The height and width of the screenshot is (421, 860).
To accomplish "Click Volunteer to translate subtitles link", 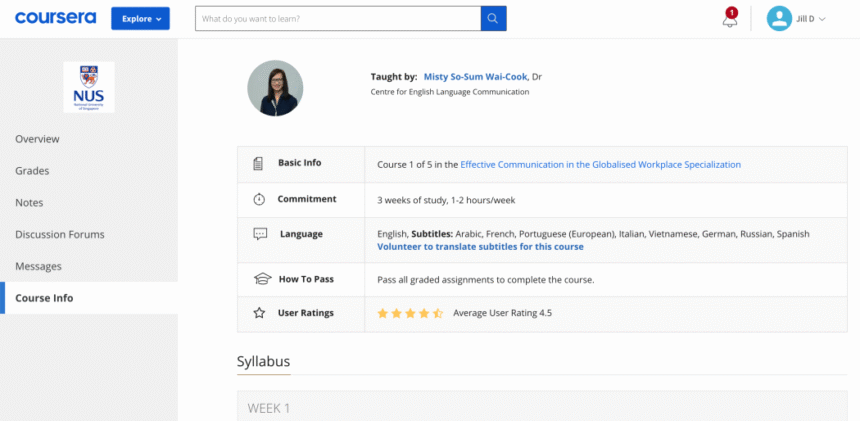I will (x=480, y=247).
